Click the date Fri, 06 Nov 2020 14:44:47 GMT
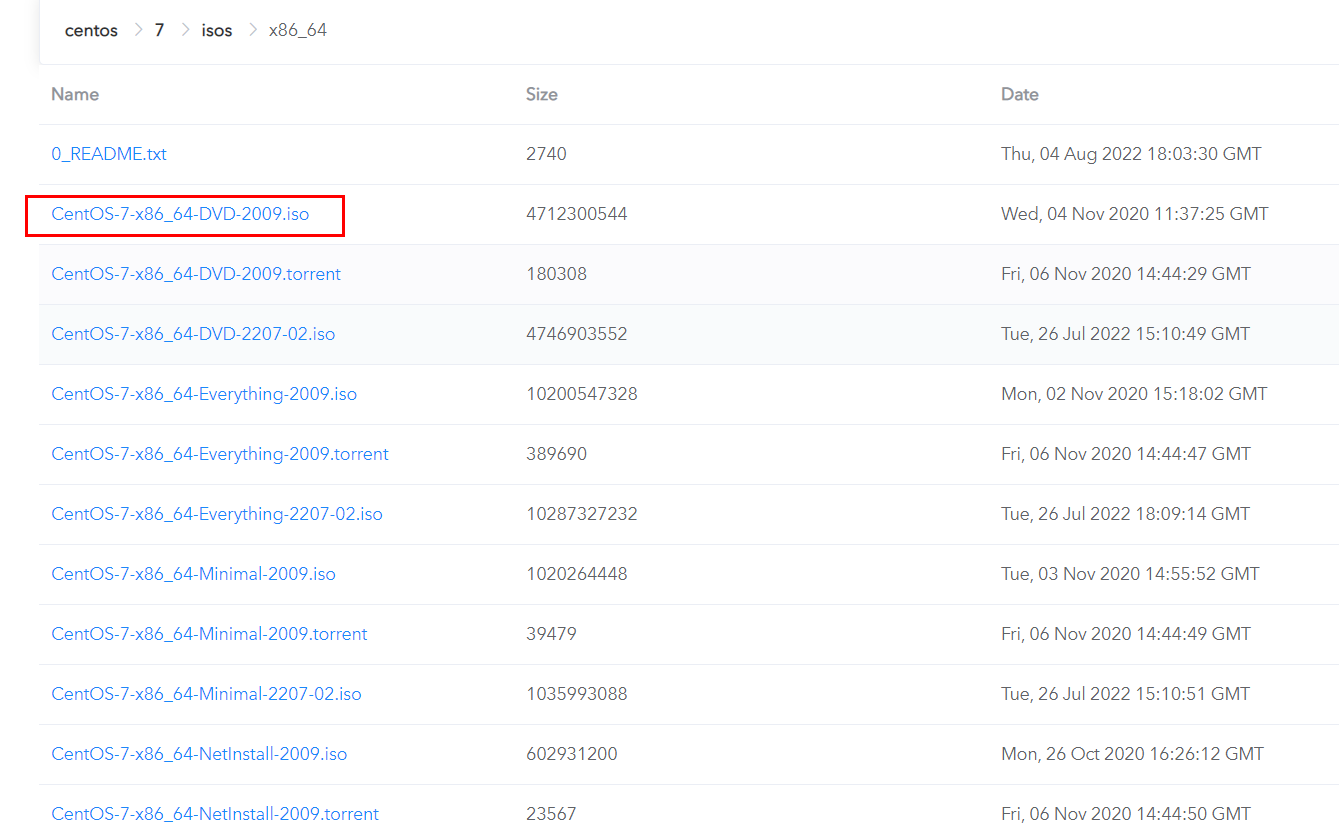Image resolution: width=1339 pixels, height=835 pixels. 1126,454
